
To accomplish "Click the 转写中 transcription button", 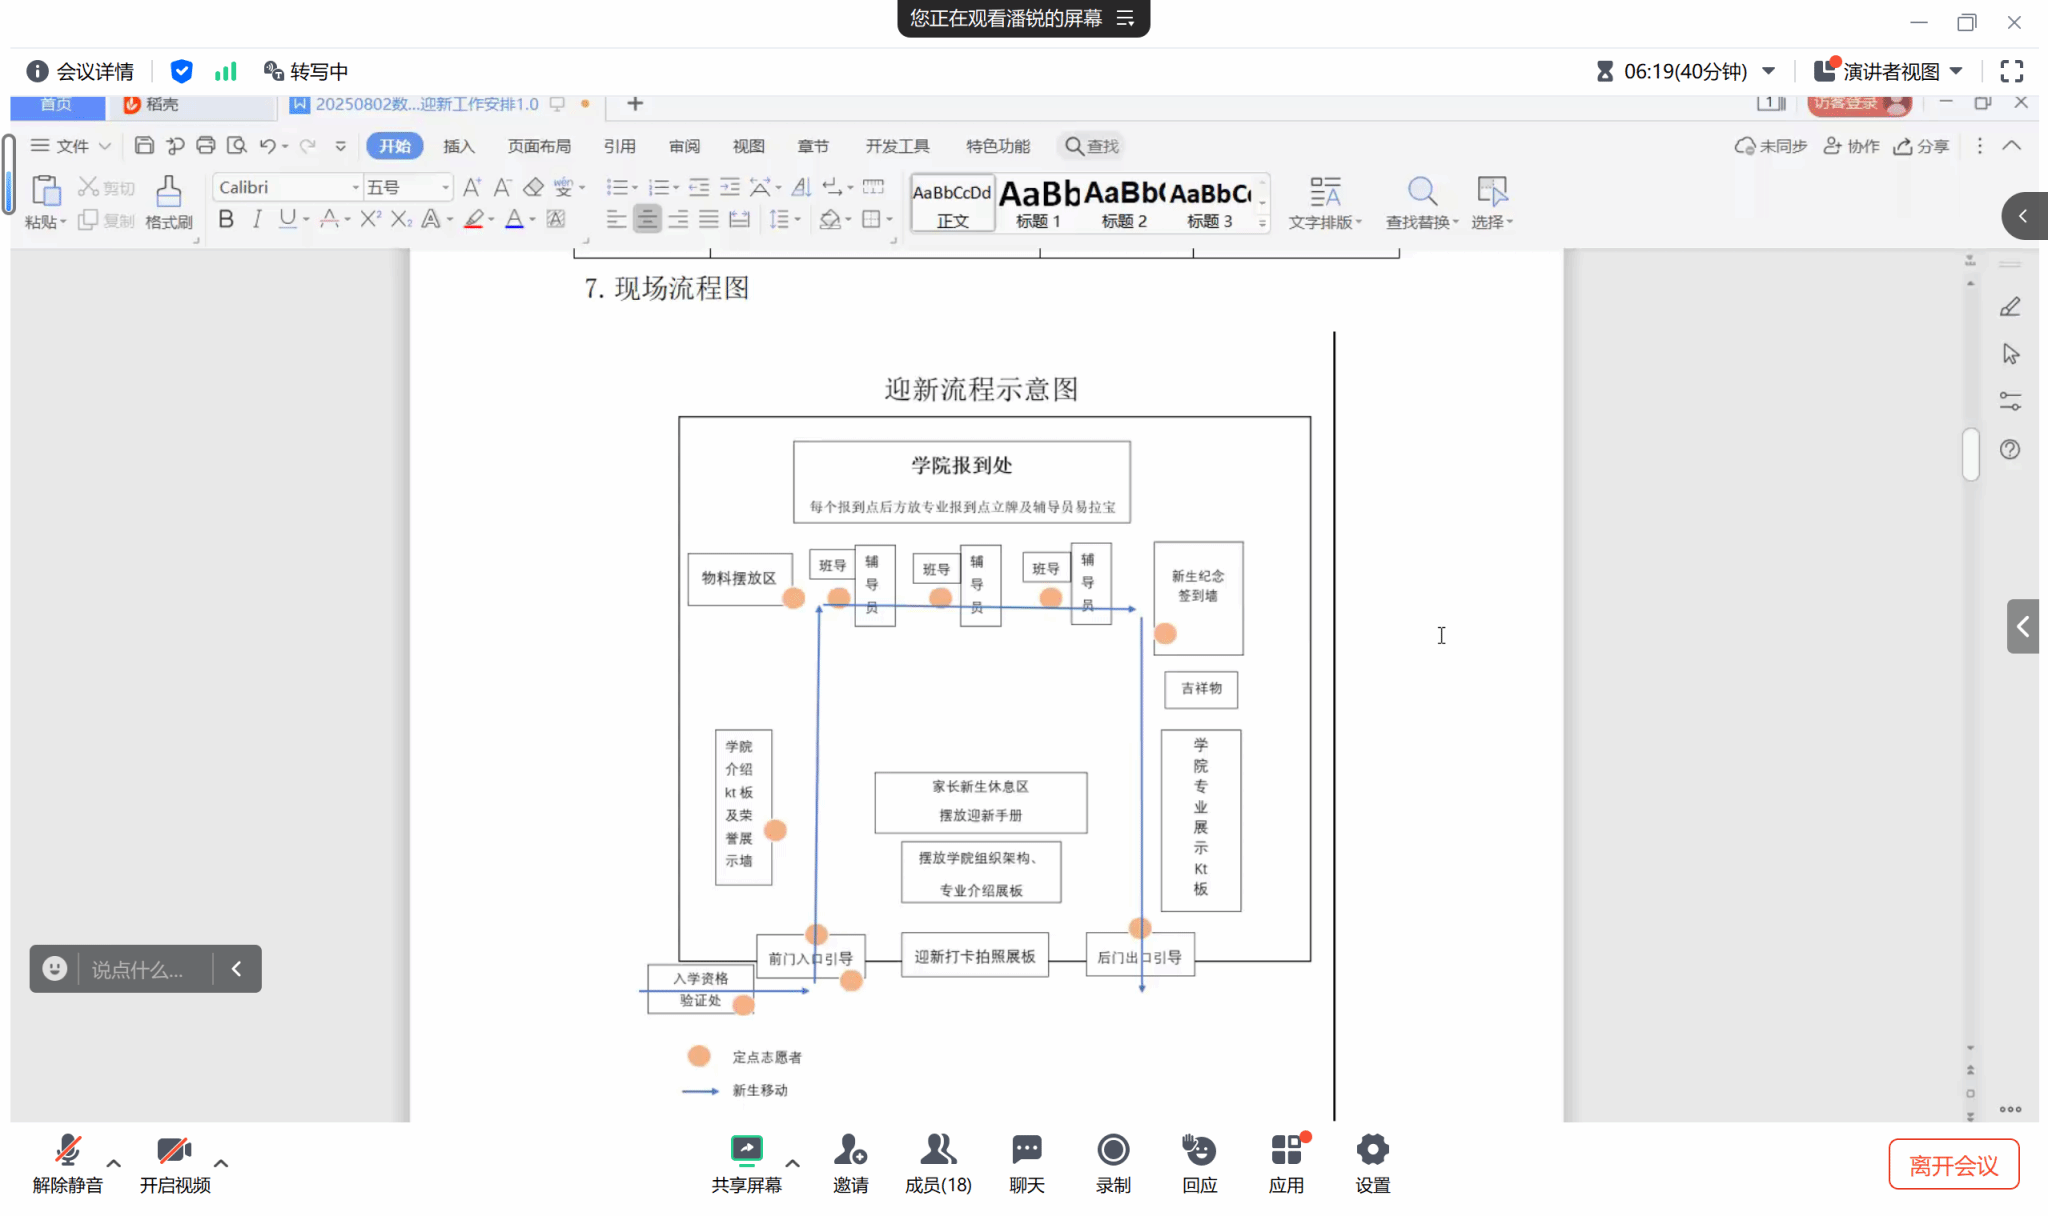I will [306, 71].
